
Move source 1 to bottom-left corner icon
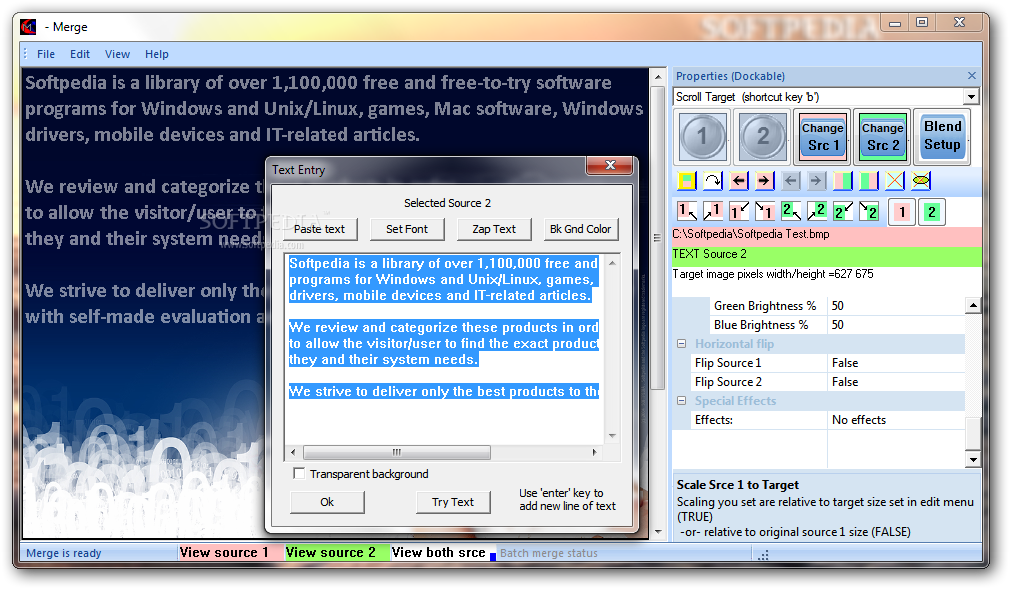[x=739, y=211]
